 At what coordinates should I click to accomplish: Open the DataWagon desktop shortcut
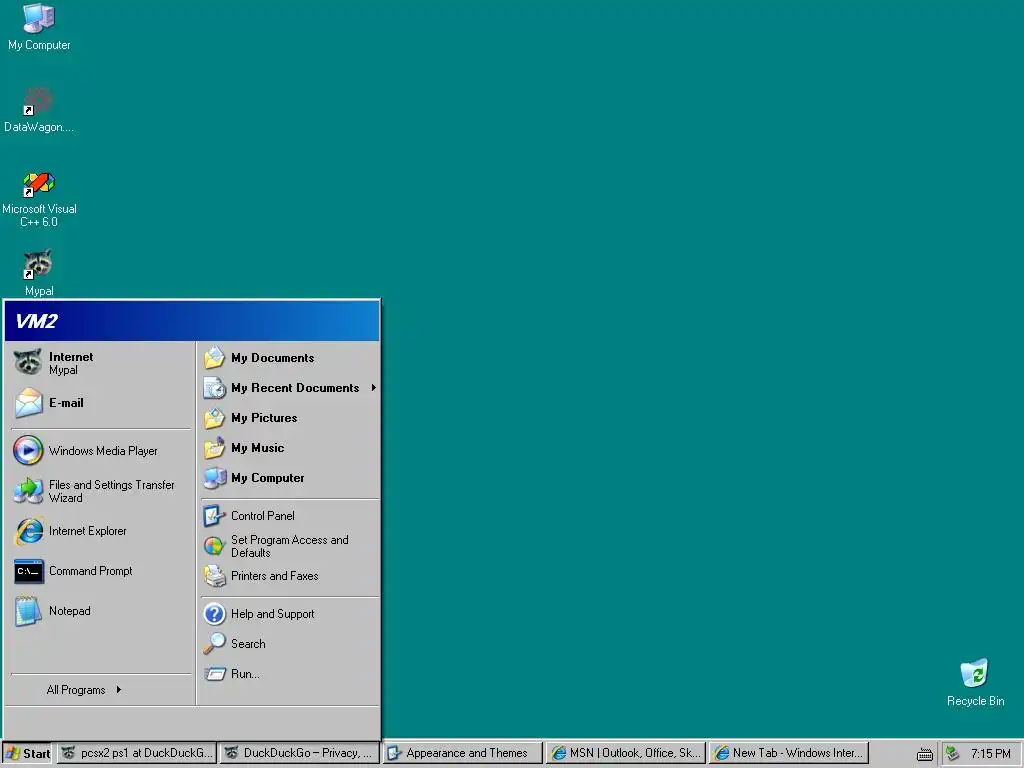39,109
